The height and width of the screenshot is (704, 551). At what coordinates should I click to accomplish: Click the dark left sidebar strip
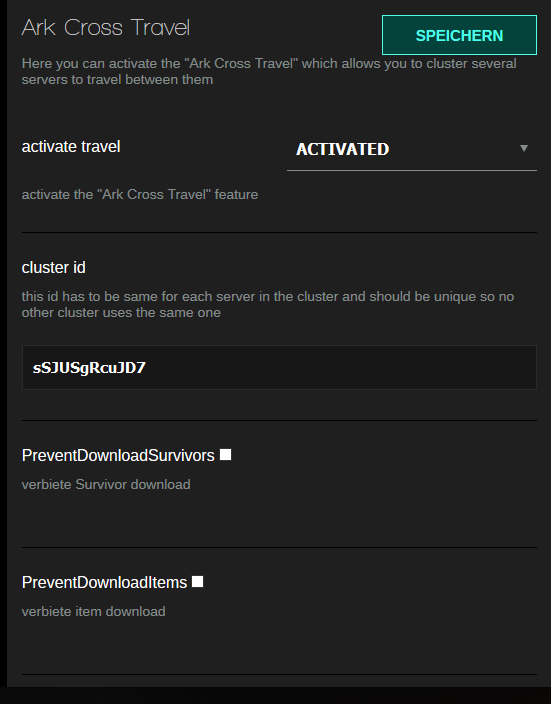coord(3,341)
